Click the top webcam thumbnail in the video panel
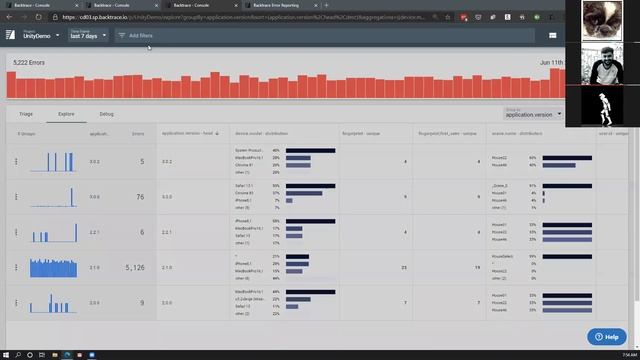 (x=602, y=20)
